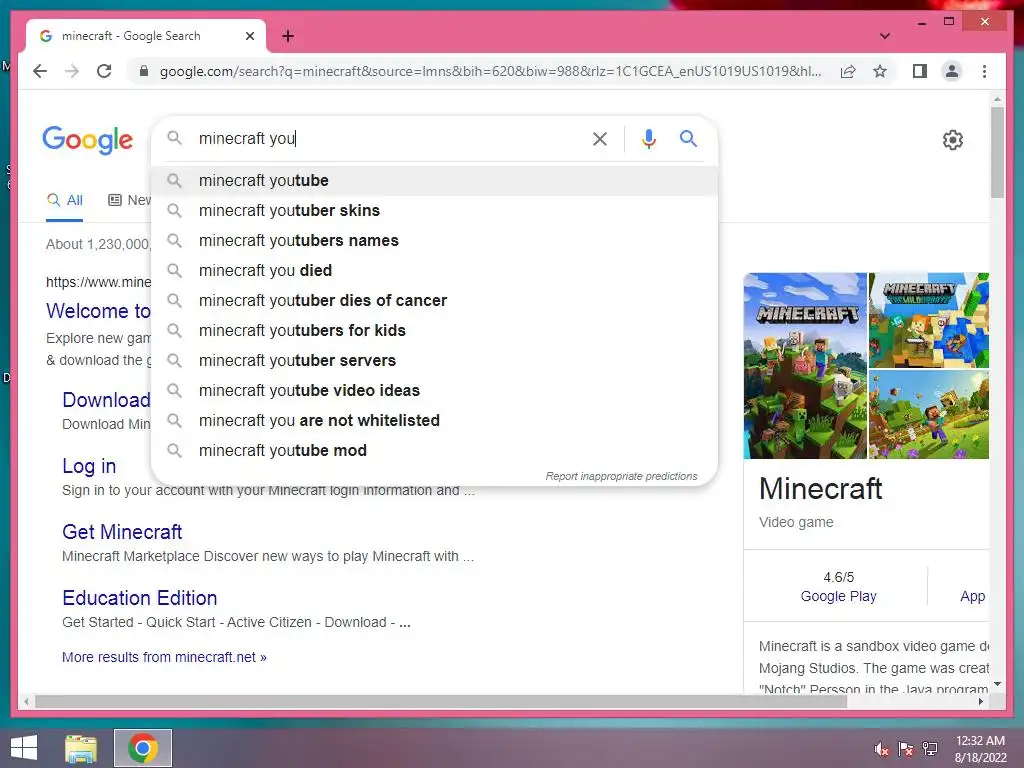Click the Google Play rating link
This screenshot has width=1024, height=768.
tap(838, 596)
